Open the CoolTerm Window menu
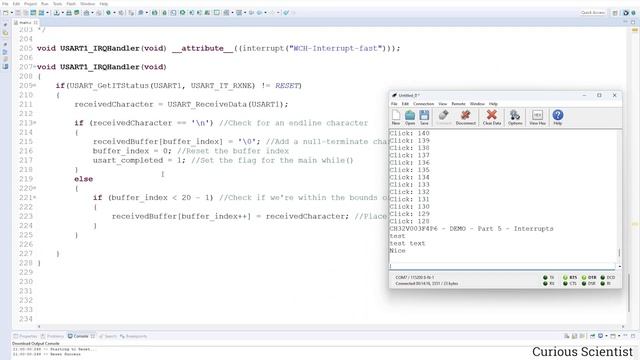 point(477,104)
